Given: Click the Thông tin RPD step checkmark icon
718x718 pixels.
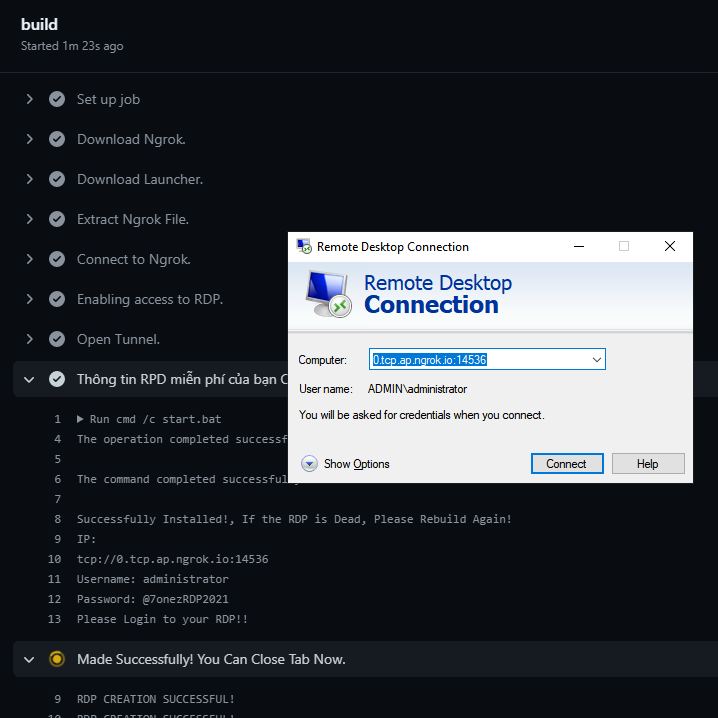Looking at the screenshot, I should coord(57,379).
